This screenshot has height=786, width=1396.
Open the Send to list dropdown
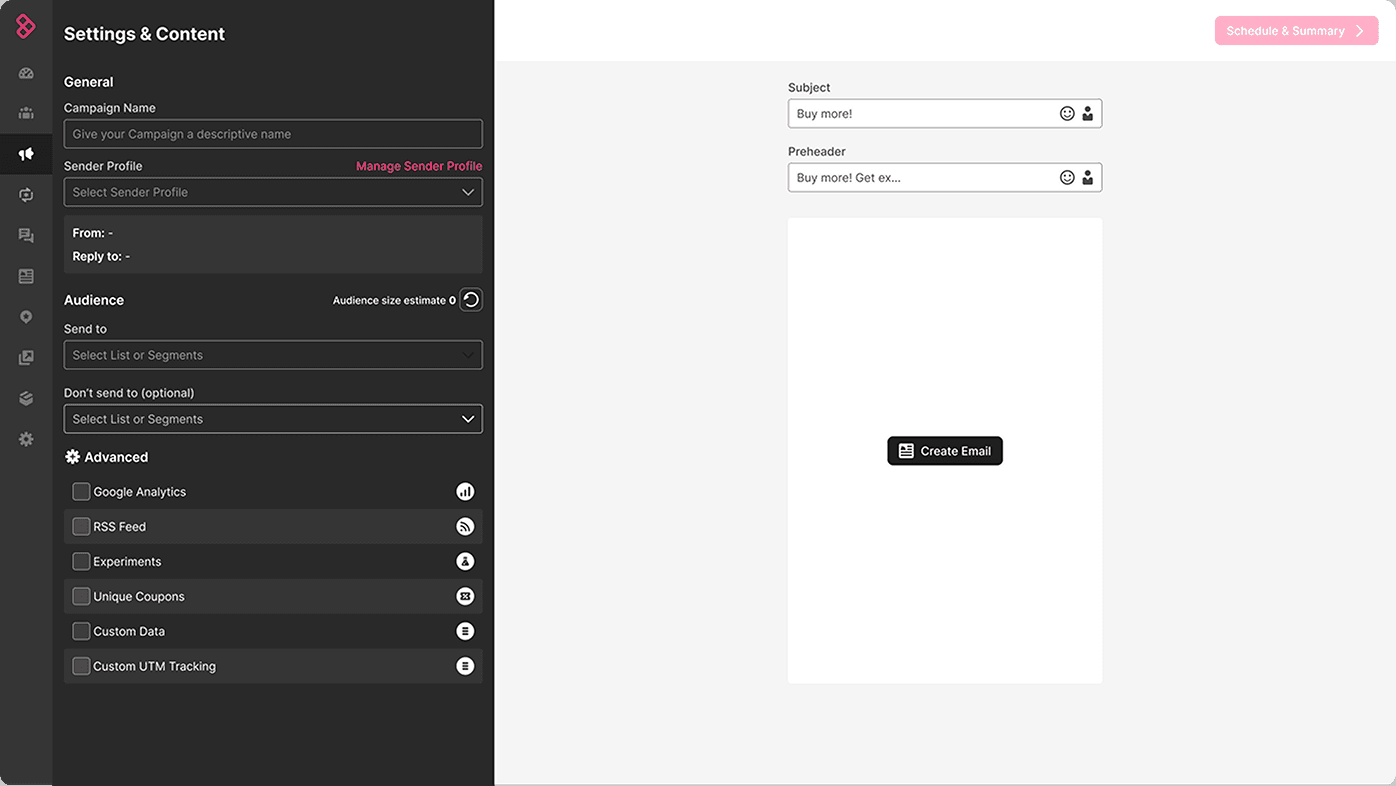273,355
